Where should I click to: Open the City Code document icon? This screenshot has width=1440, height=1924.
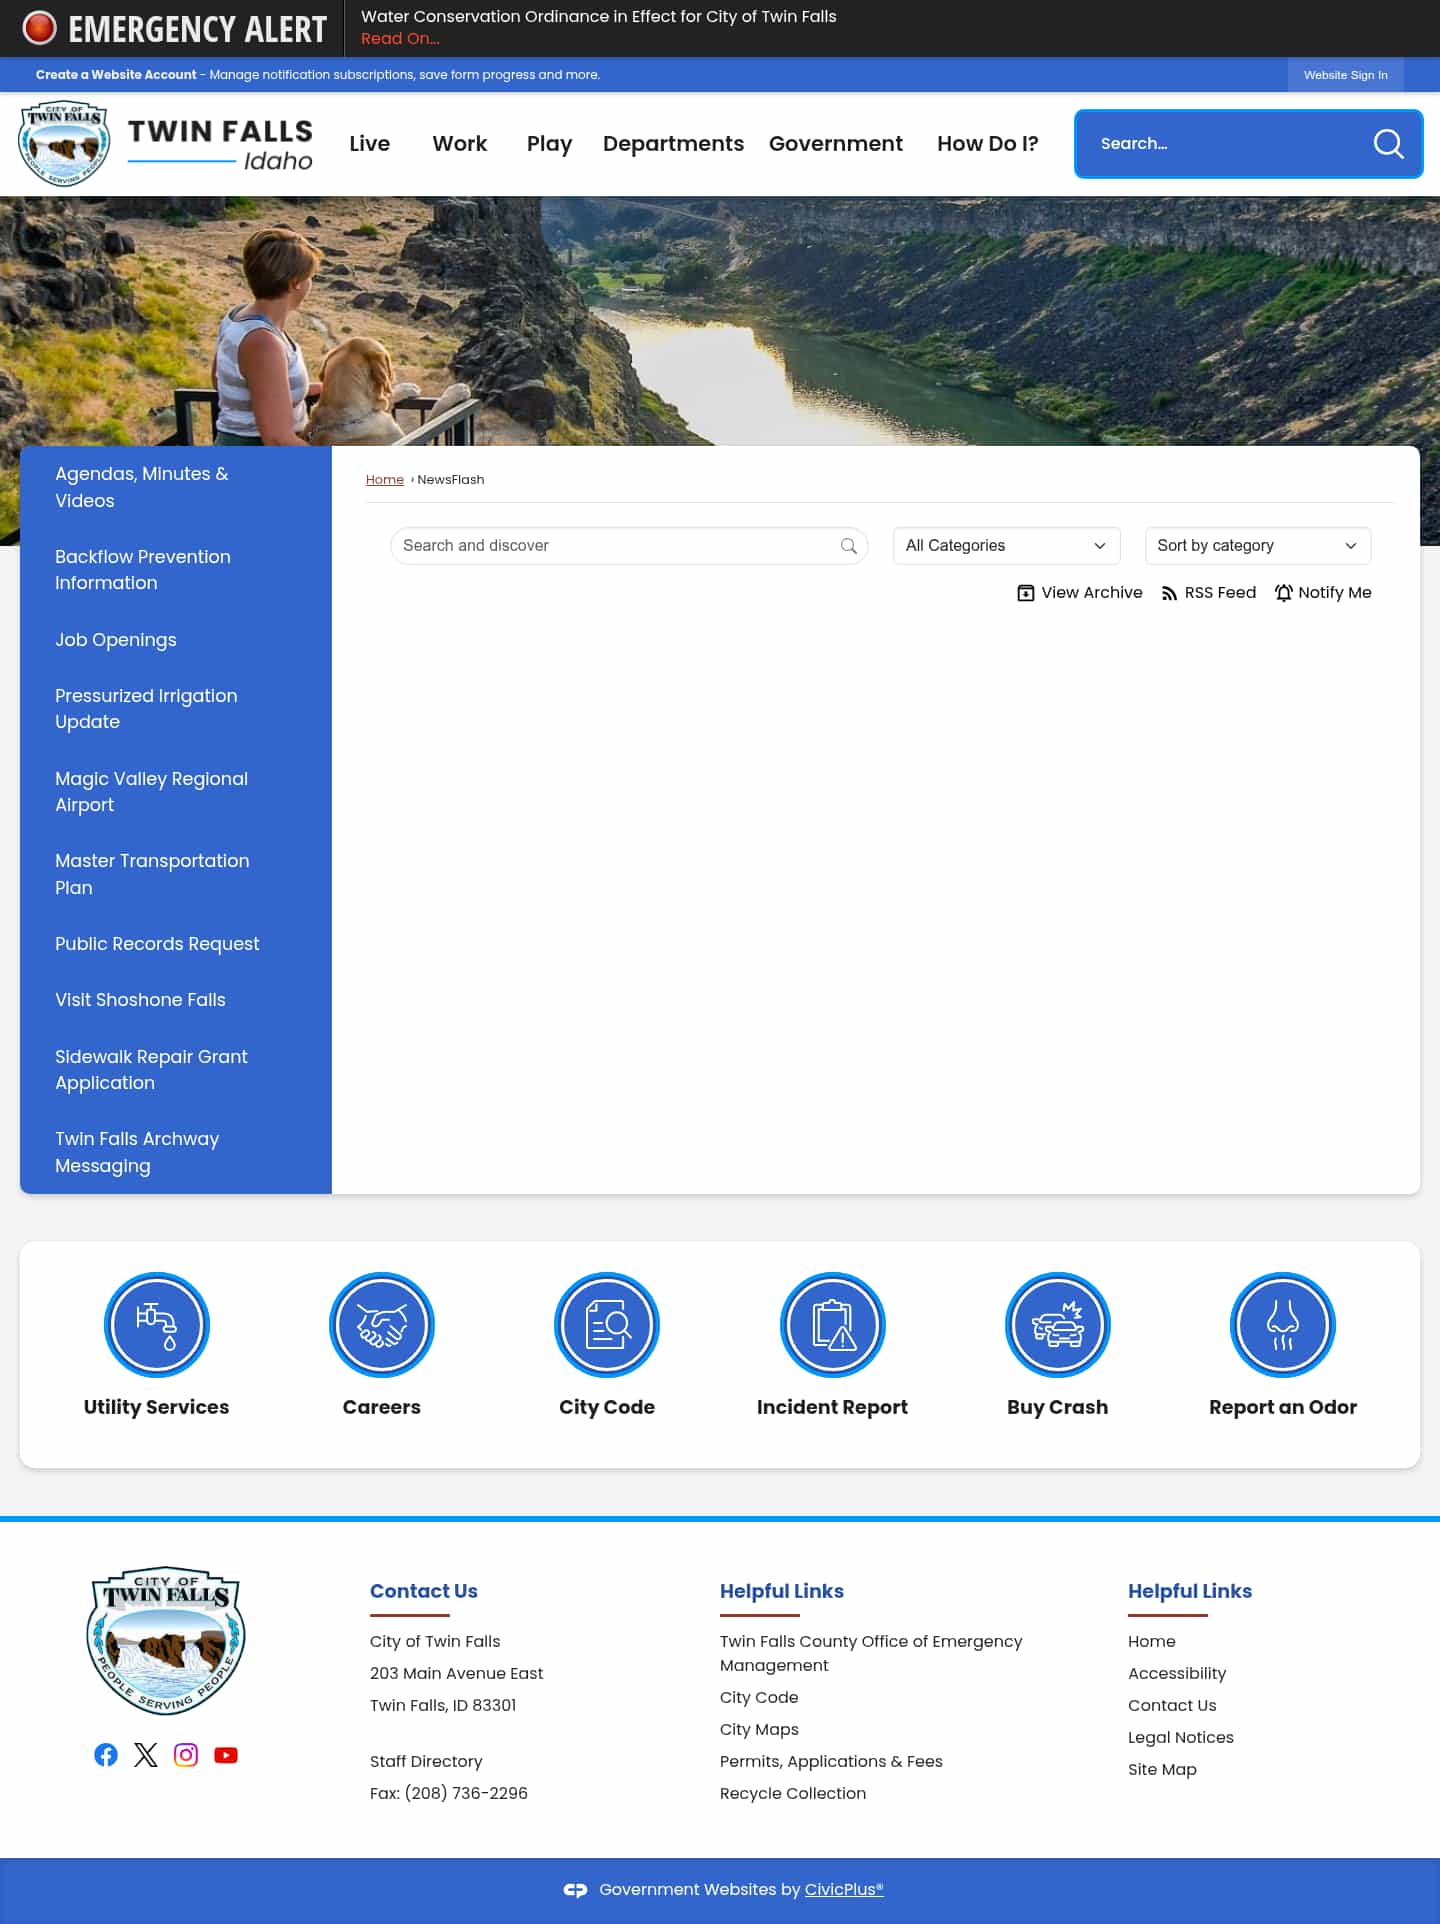pos(607,1325)
